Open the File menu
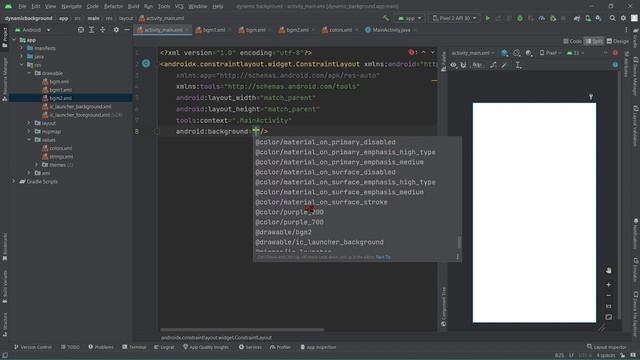The height and width of the screenshot is (360, 640). (22, 7)
